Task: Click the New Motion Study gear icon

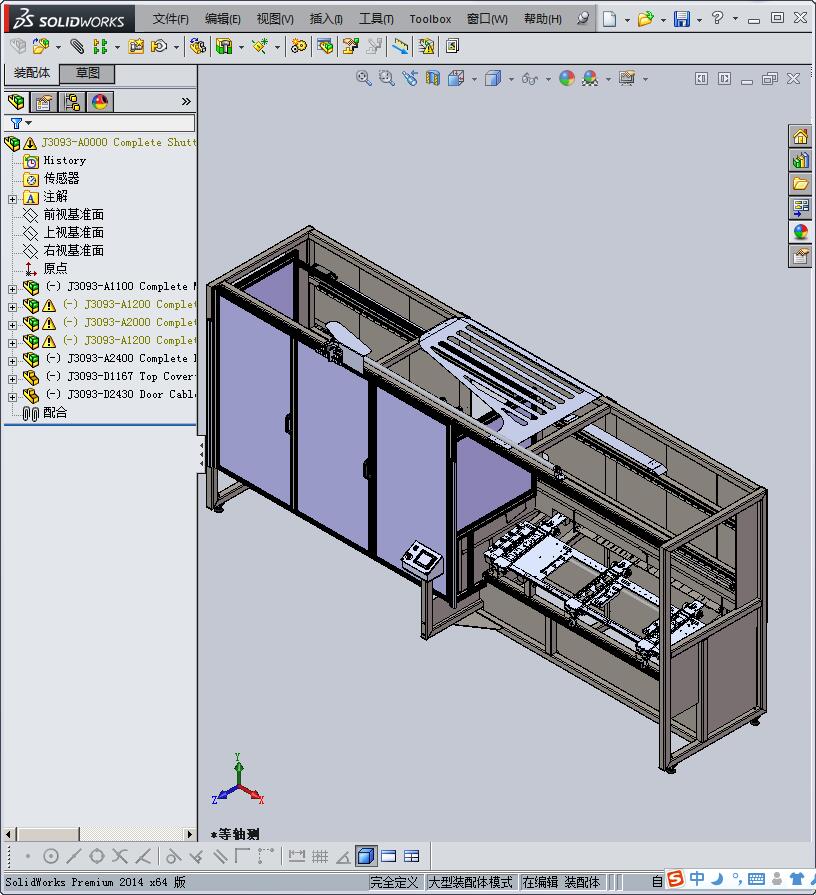Action: pyautogui.click(x=298, y=46)
